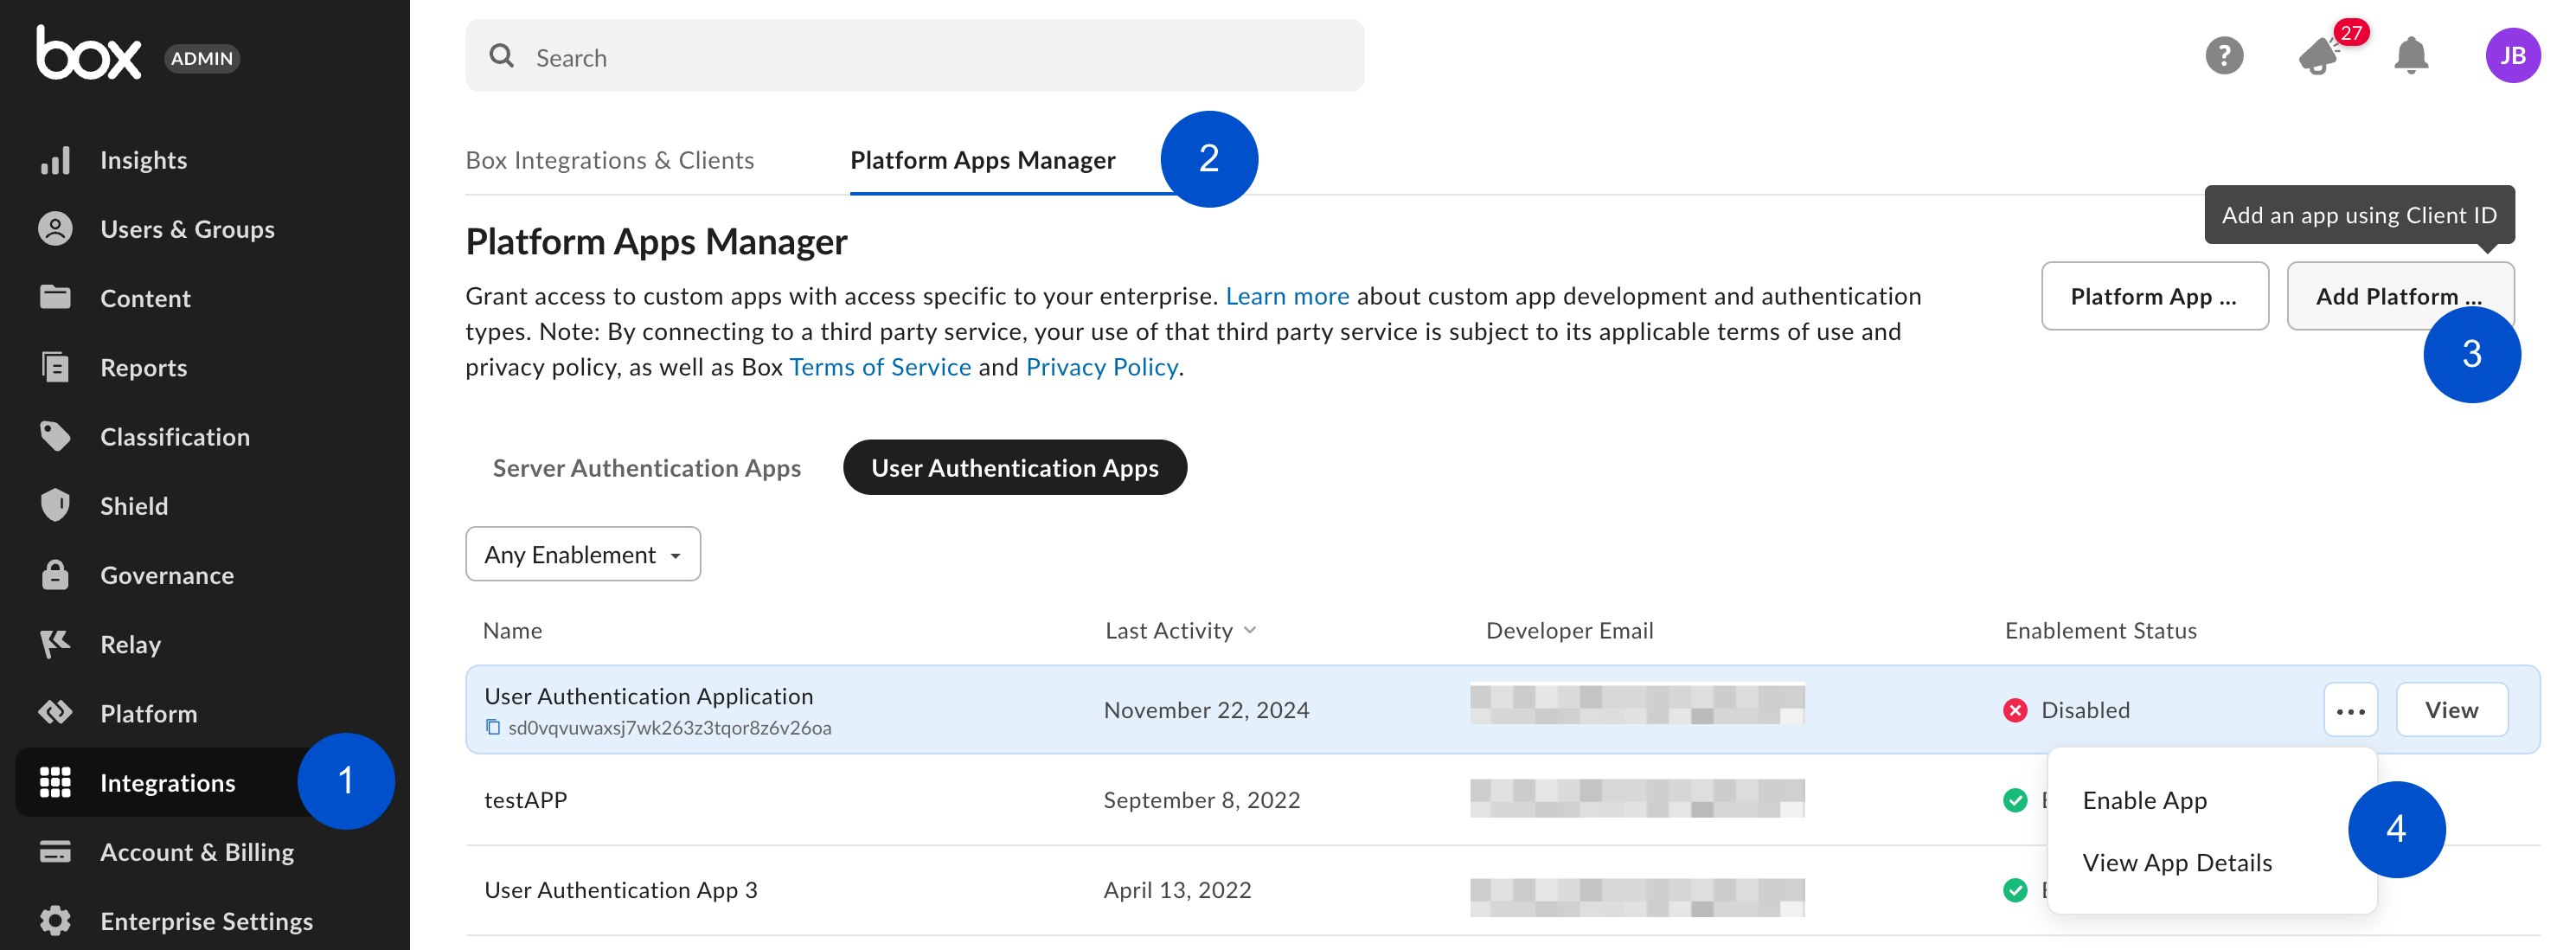Image resolution: width=2576 pixels, height=950 pixels.
Task: Switch to the Box Integrations & Clients tab
Action: 609,159
